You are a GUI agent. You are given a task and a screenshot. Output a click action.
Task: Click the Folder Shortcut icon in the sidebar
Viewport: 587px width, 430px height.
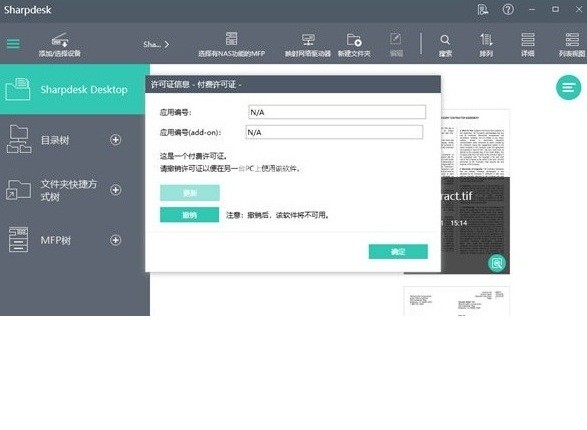click(x=18, y=190)
